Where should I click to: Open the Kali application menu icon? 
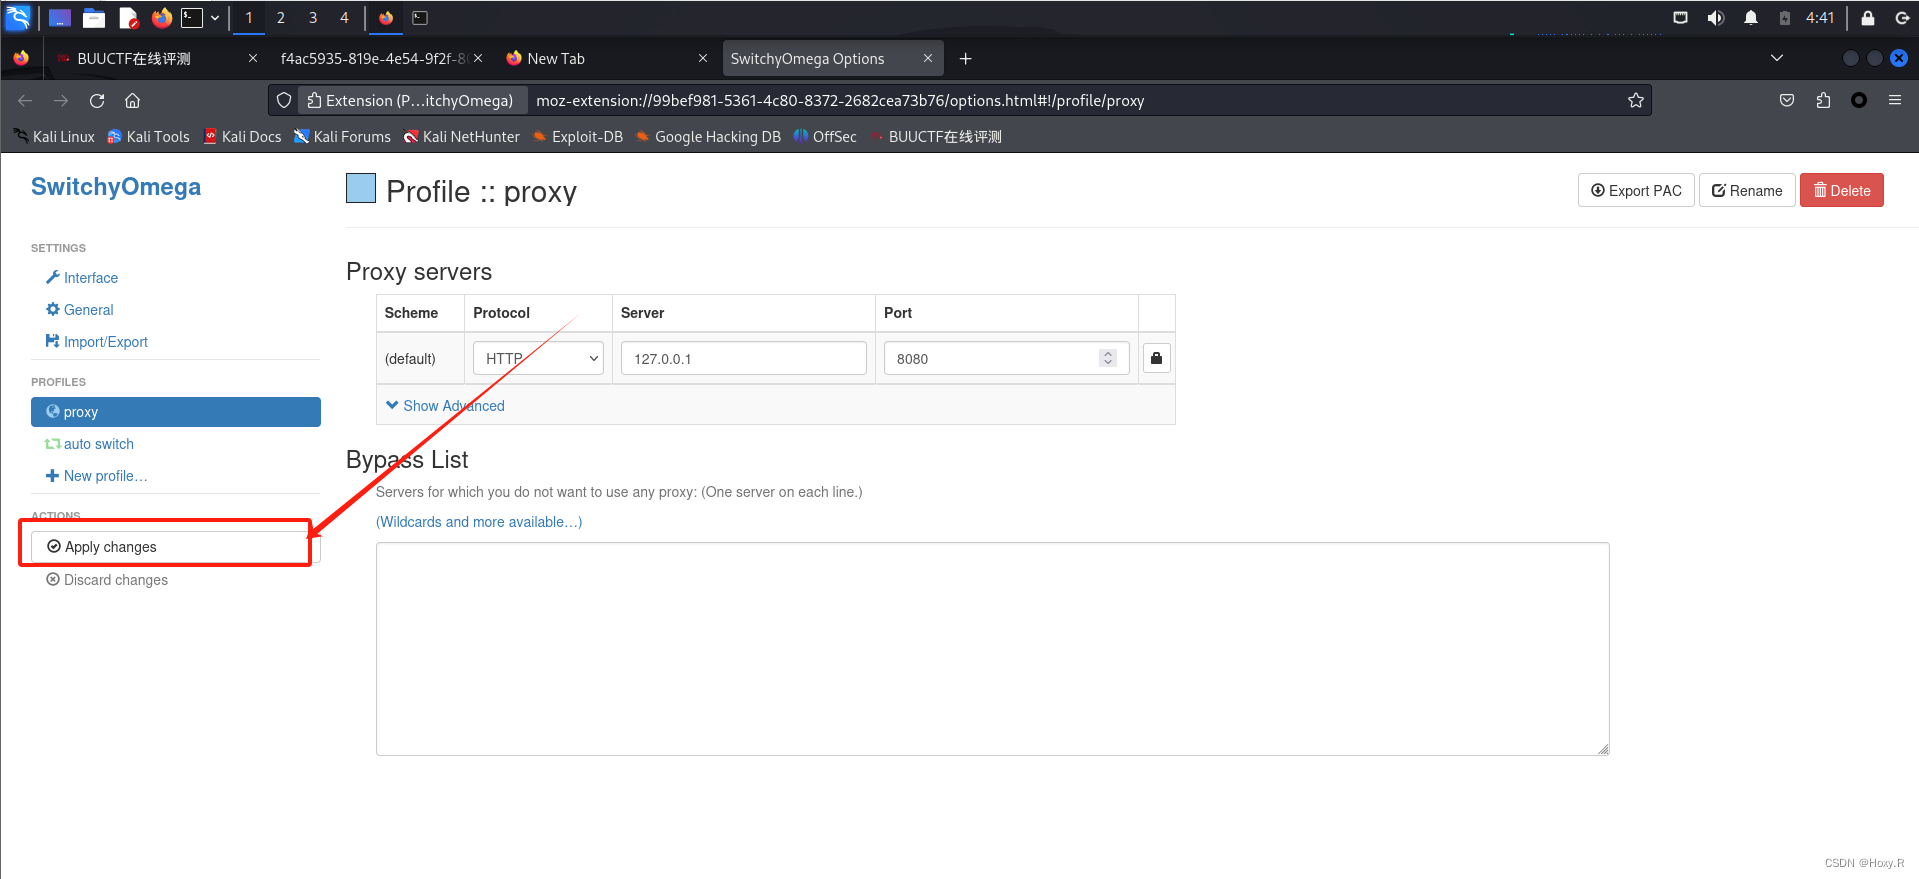(18, 17)
